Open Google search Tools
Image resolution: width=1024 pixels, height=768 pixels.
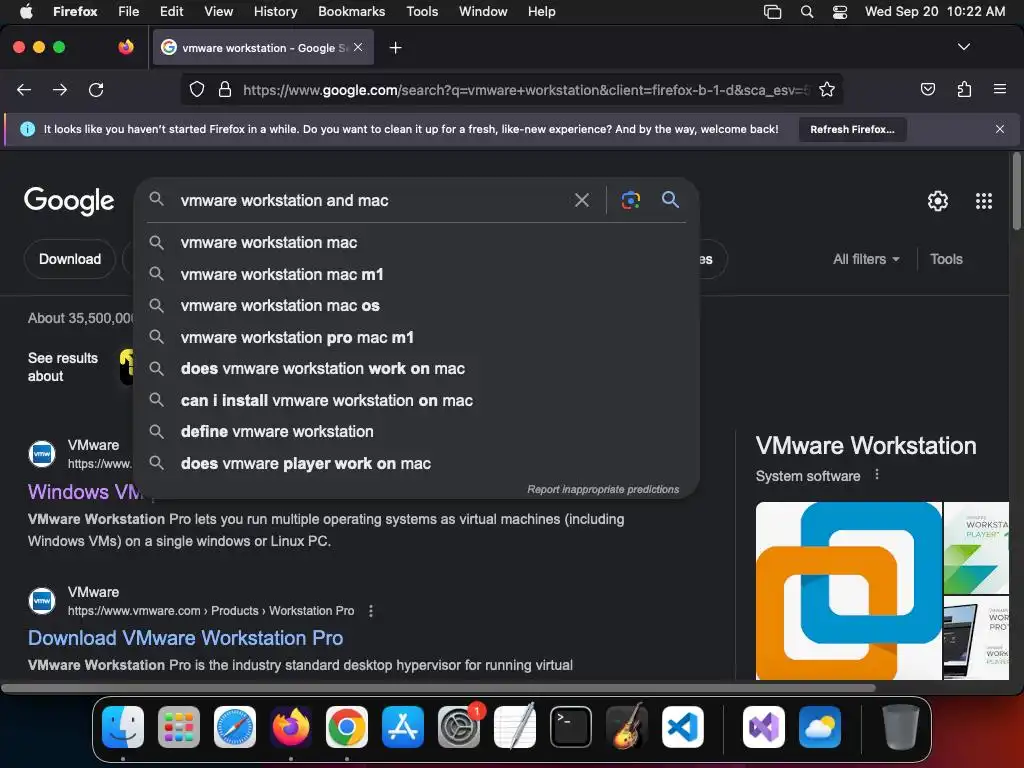[946, 259]
